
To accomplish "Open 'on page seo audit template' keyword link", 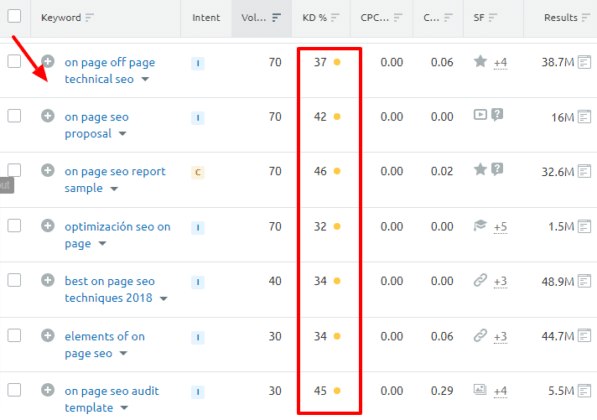I will (x=112, y=399).
